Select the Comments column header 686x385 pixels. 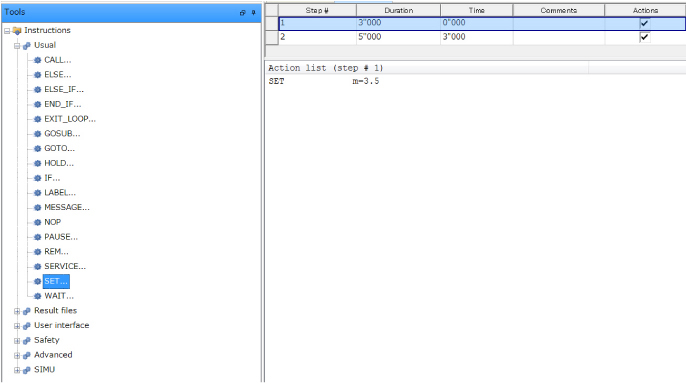(558, 10)
